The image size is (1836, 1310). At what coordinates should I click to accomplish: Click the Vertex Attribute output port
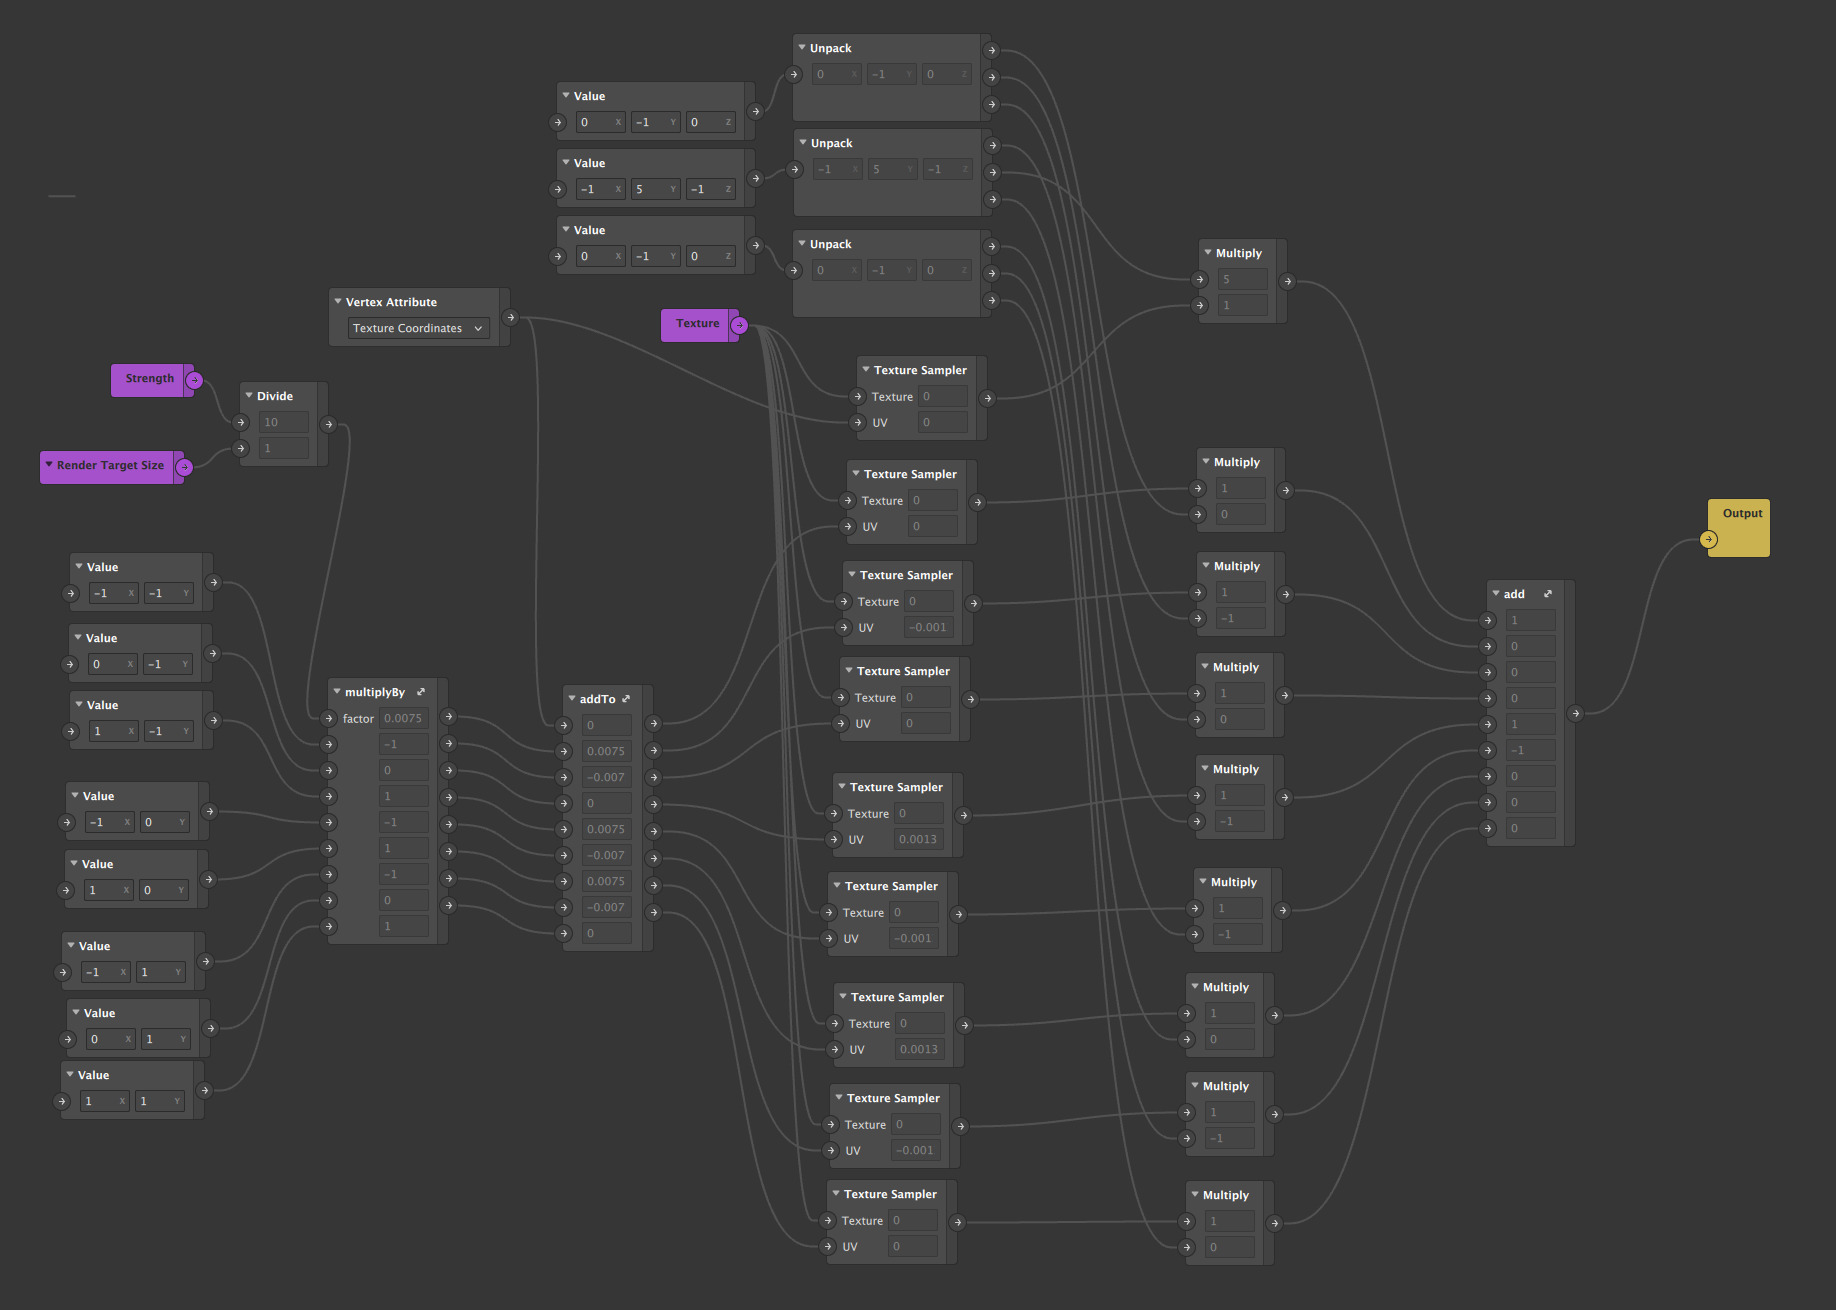click(x=510, y=317)
